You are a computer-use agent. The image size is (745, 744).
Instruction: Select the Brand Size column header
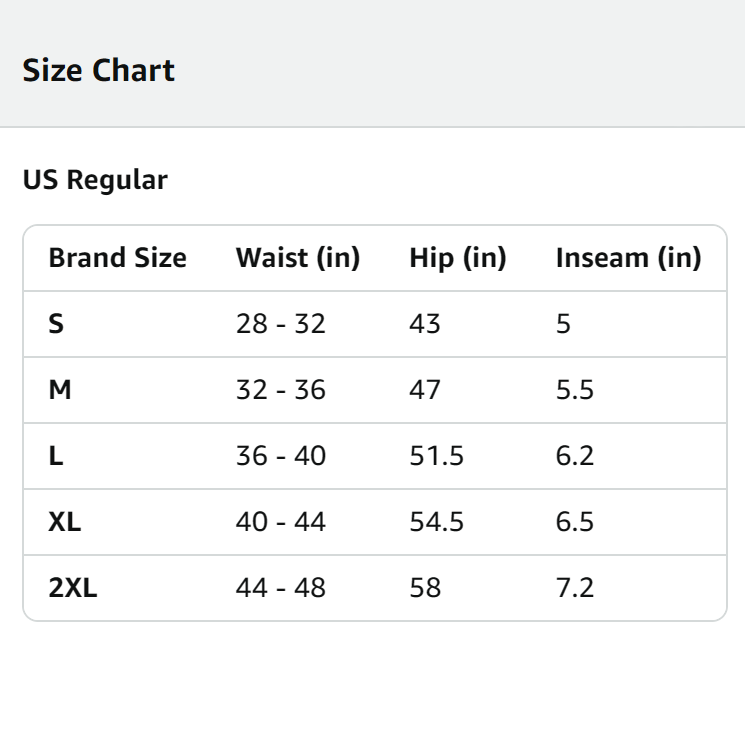point(117,258)
